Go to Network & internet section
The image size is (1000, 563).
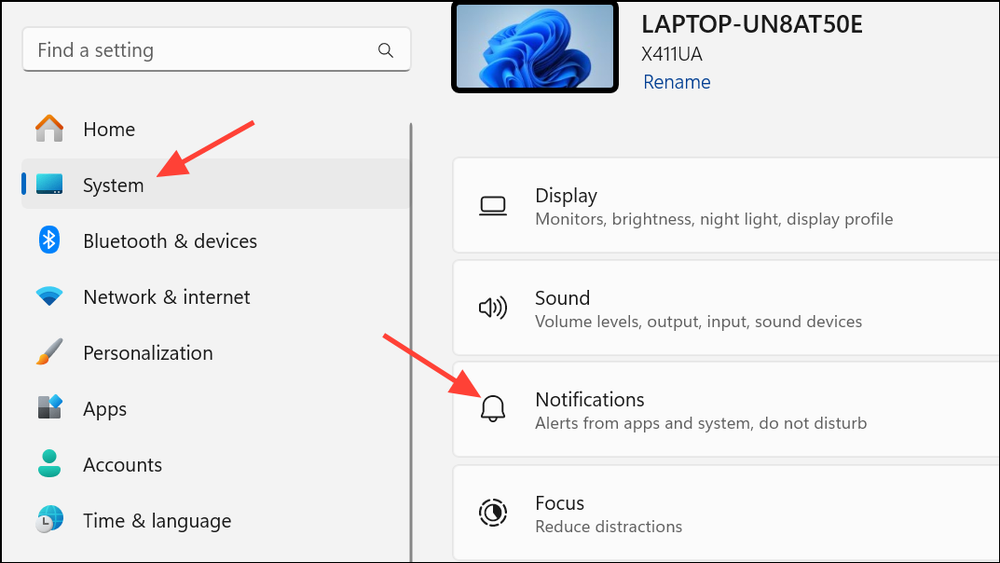pyautogui.click(x=166, y=297)
